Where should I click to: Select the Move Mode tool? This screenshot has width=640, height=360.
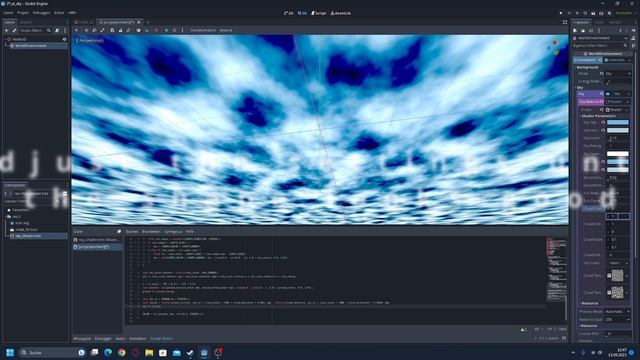click(x=86, y=30)
